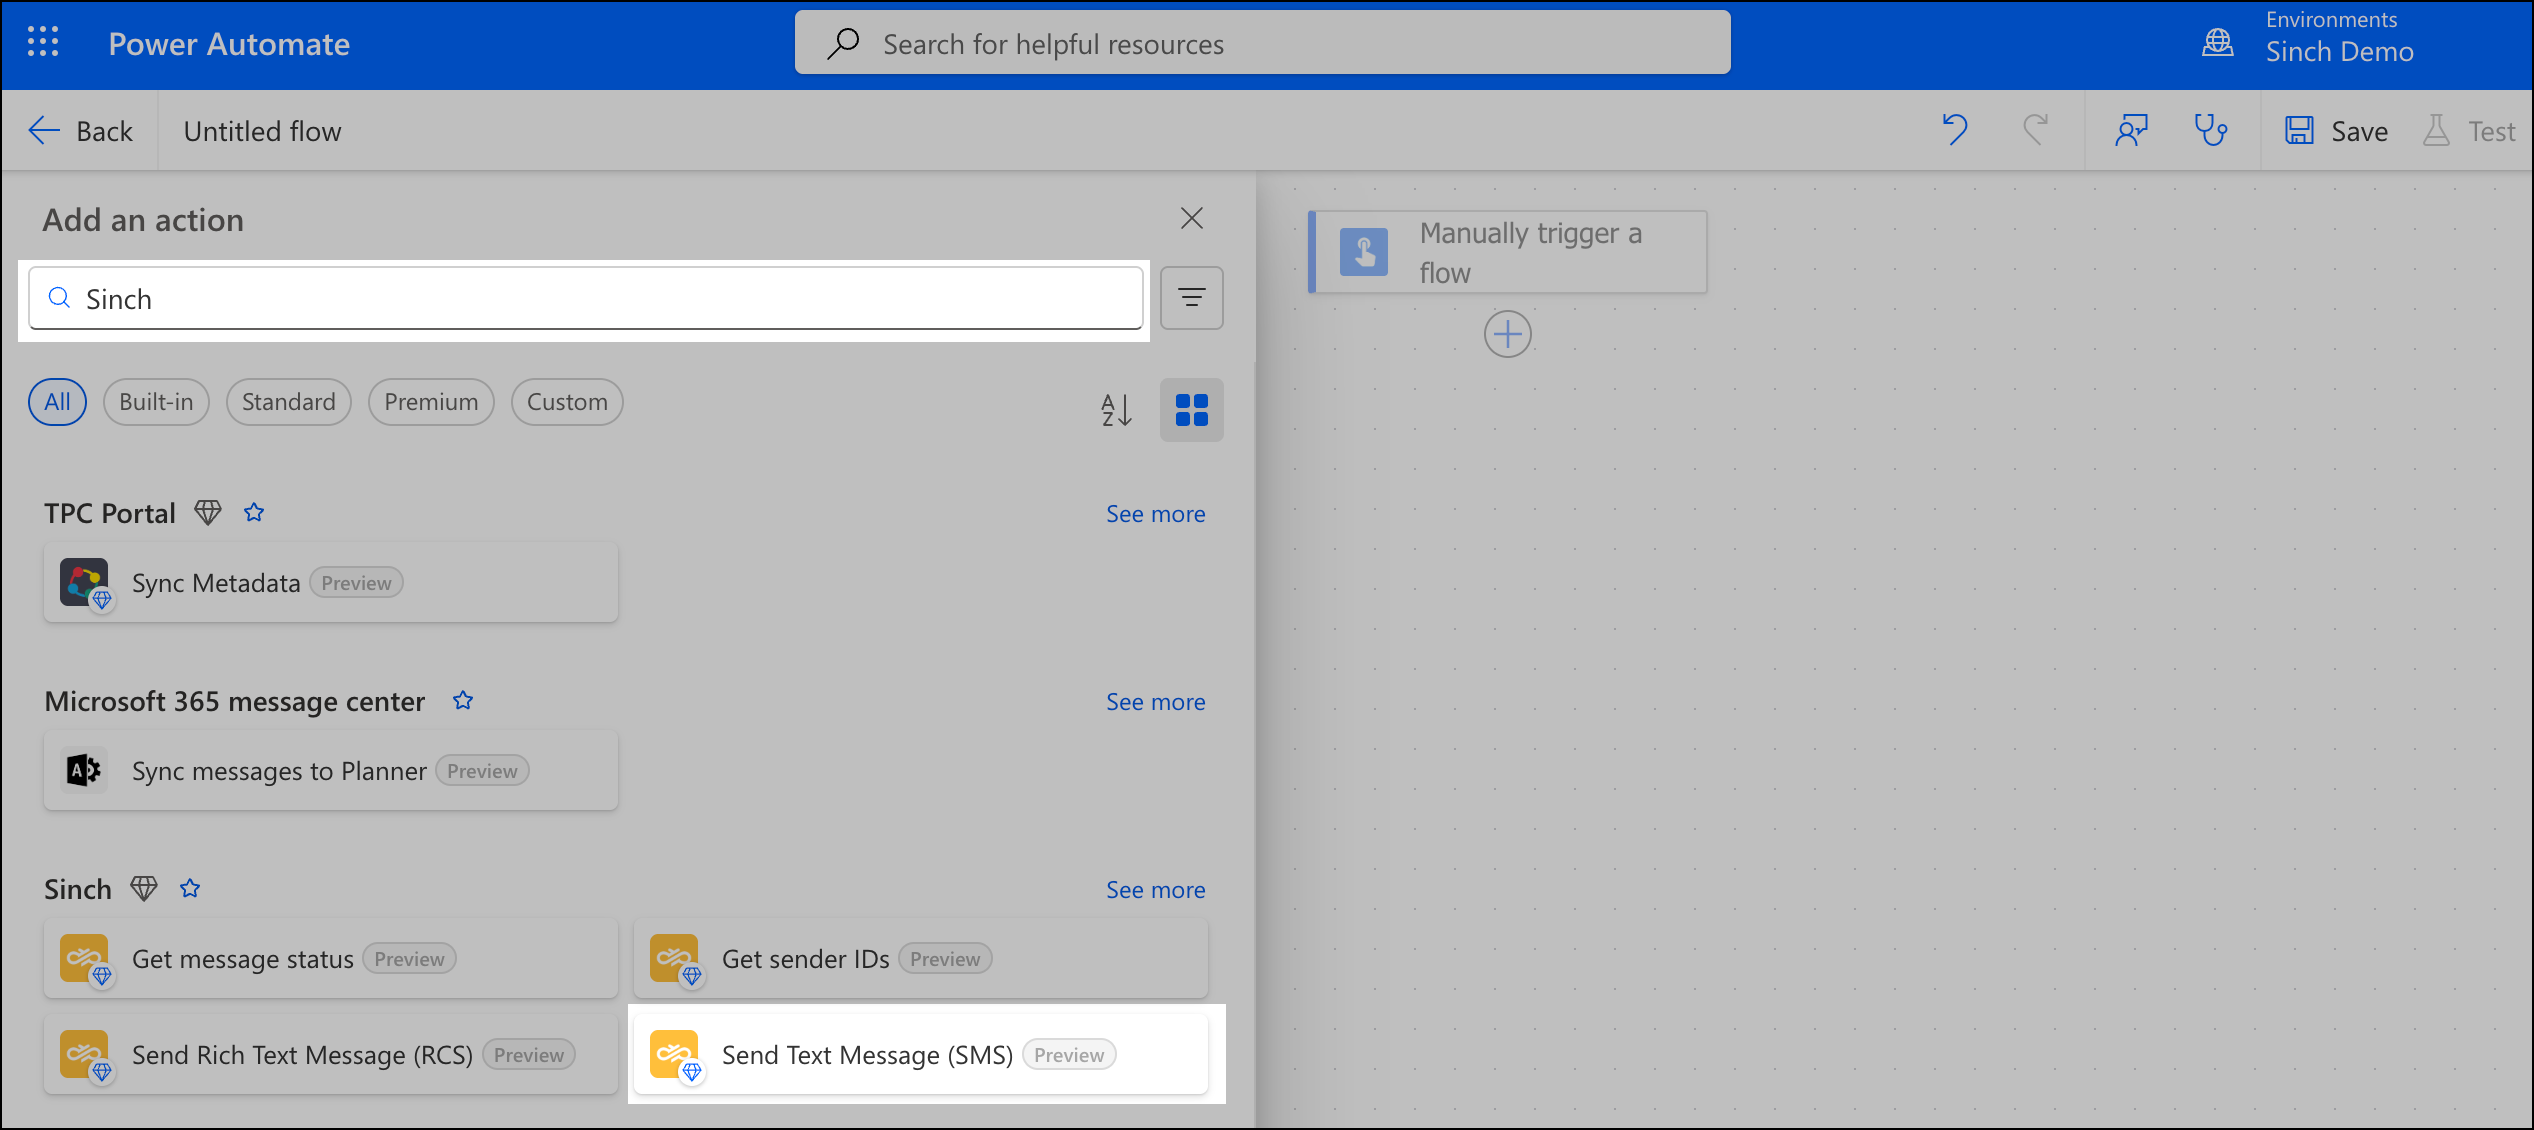Undo the last change
Screen dimensions: 2534x1130
[1955, 130]
